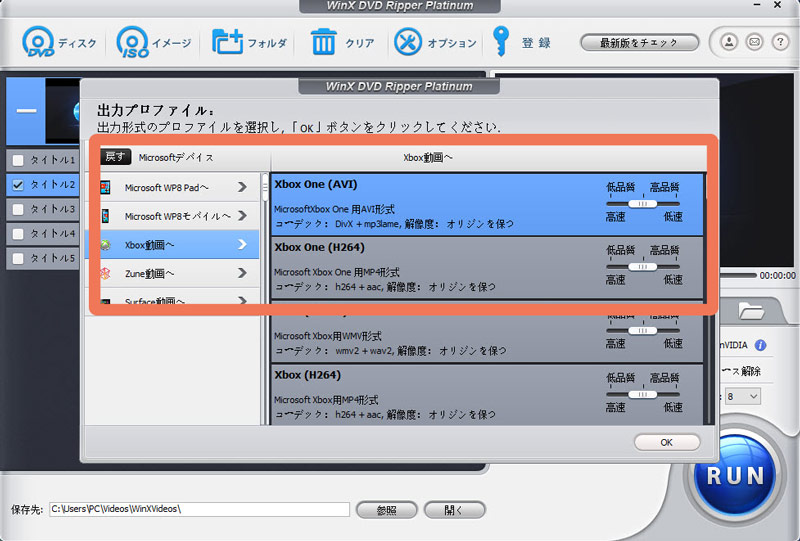Screen dimensions: 800x541
Task: Expand the Zune動画 category arrow
Action: tap(243, 272)
